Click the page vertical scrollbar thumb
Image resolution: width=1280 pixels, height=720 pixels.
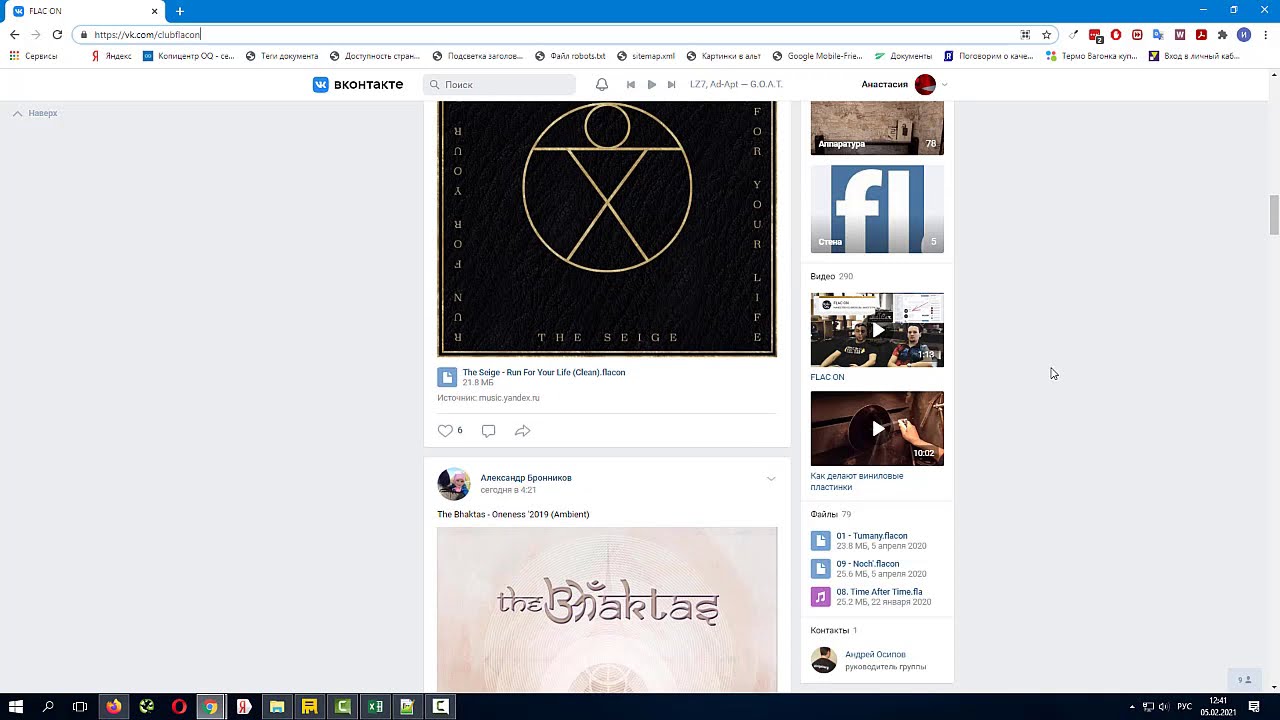[x=1274, y=215]
